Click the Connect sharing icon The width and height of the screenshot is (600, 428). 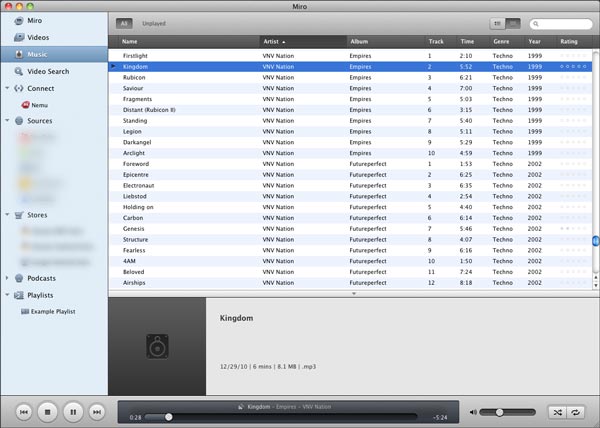point(18,88)
